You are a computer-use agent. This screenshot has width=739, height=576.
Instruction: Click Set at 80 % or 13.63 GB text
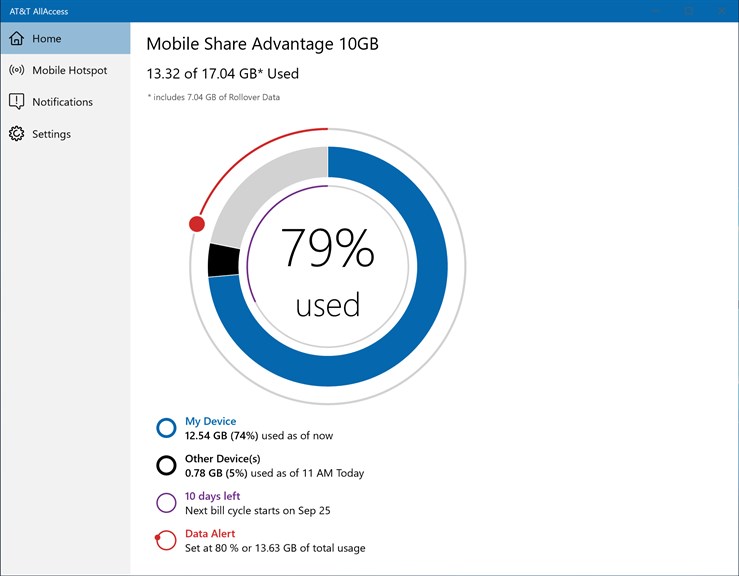click(275, 548)
